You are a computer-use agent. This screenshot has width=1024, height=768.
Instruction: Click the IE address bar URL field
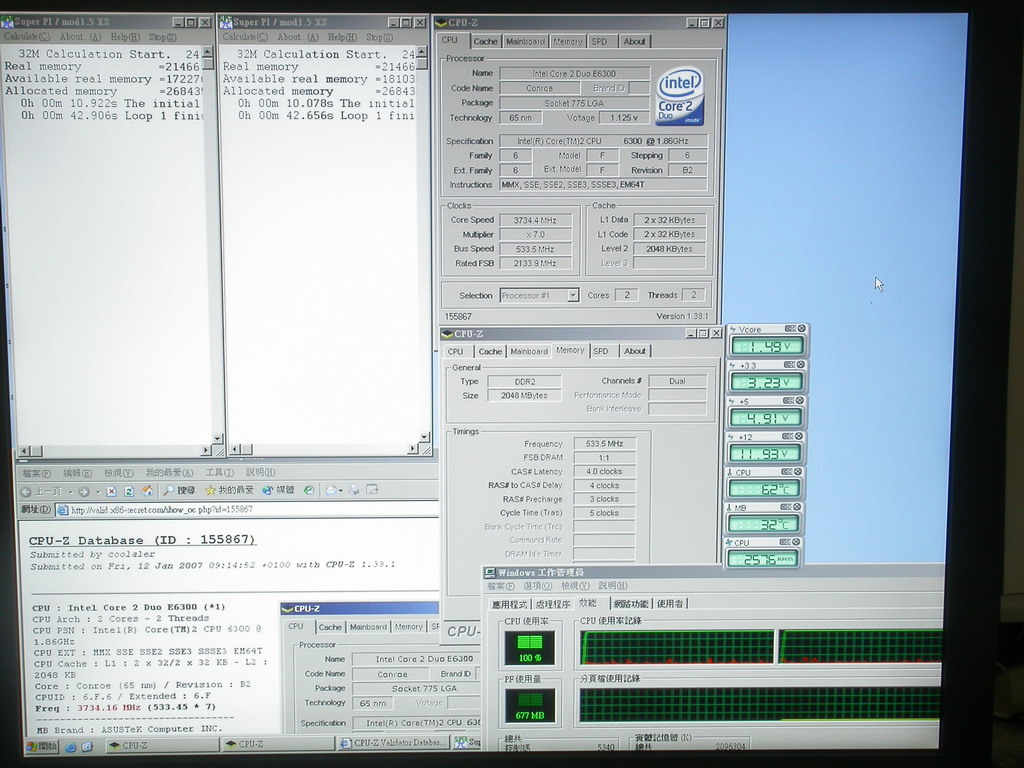[x=246, y=510]
